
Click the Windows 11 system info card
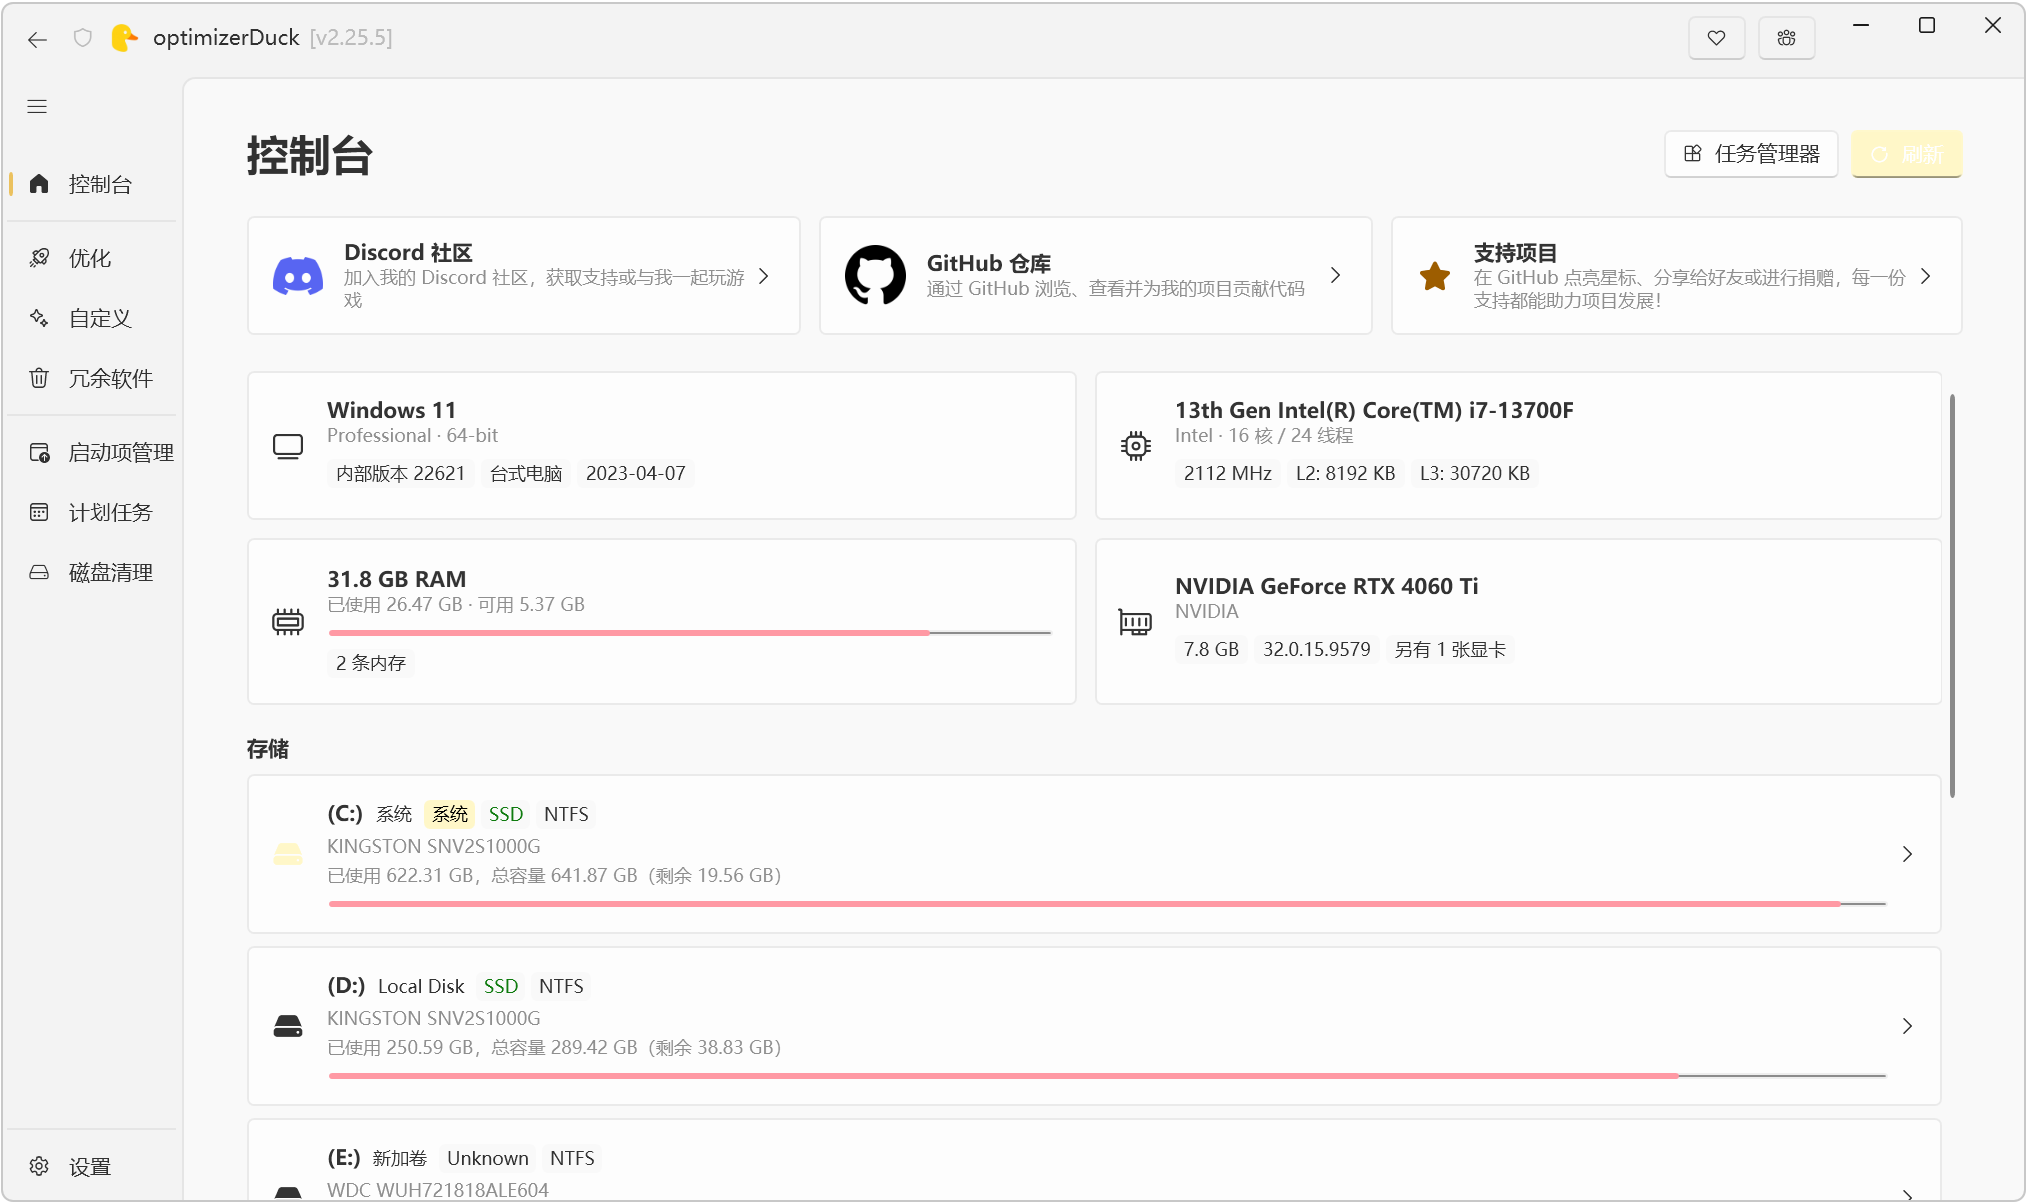tap(662, 446)
